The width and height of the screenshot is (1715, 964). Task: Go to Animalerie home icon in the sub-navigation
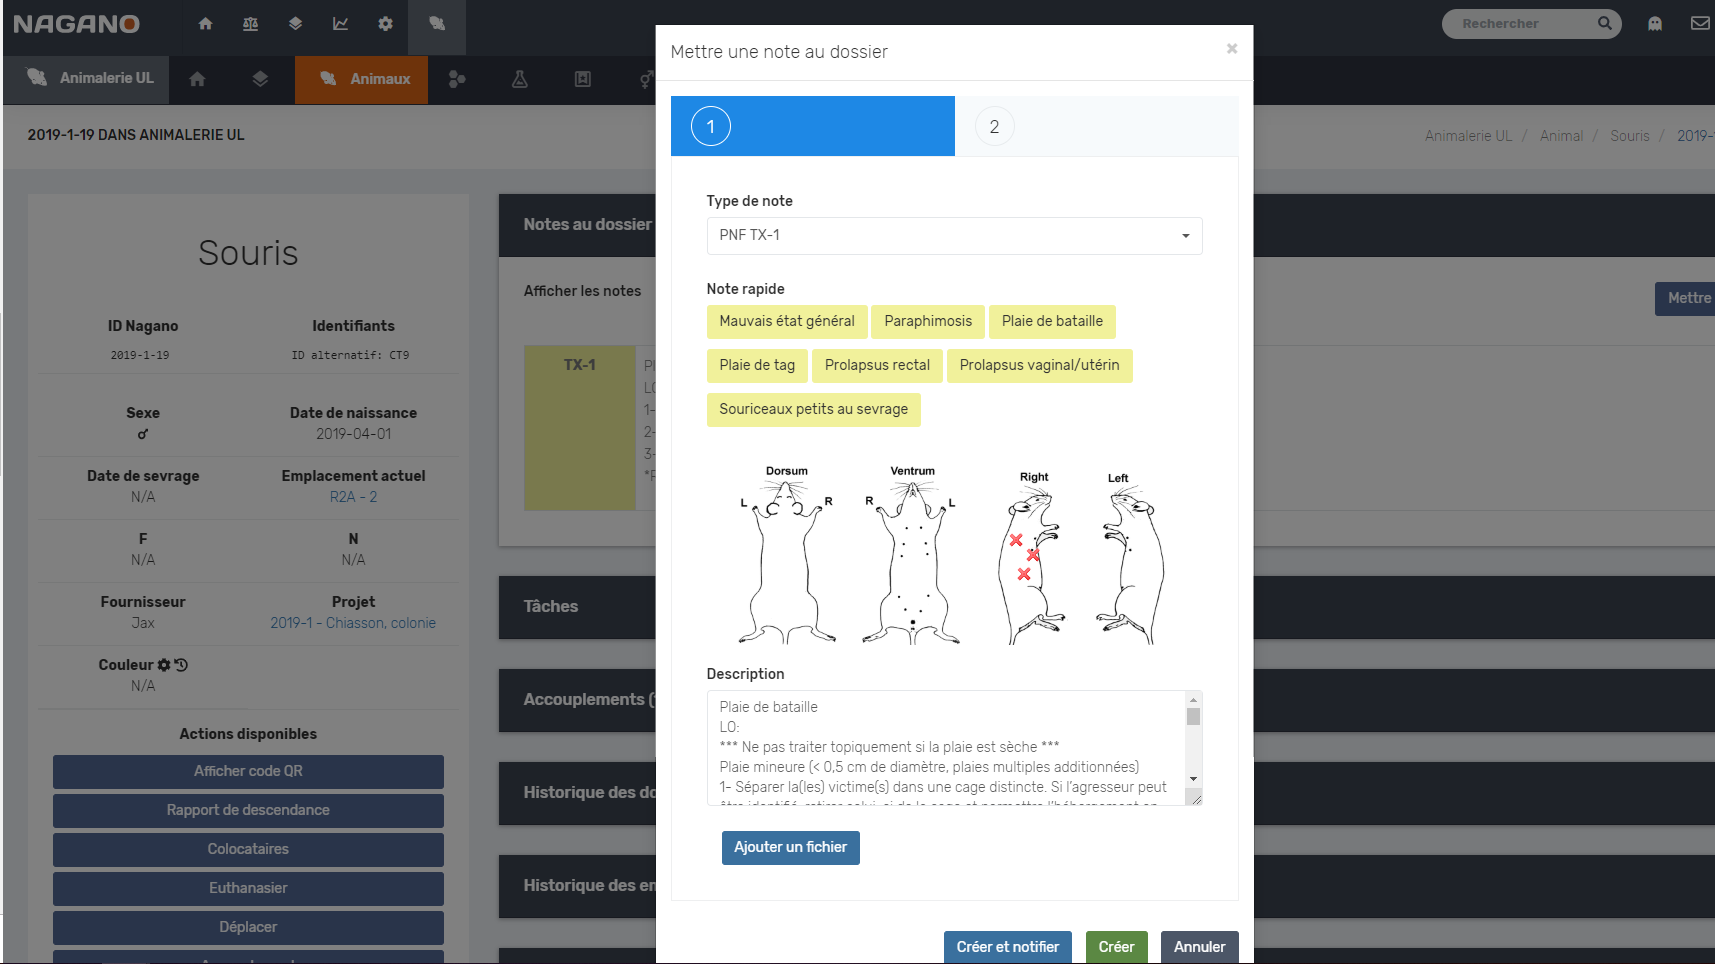click(197, 79)
